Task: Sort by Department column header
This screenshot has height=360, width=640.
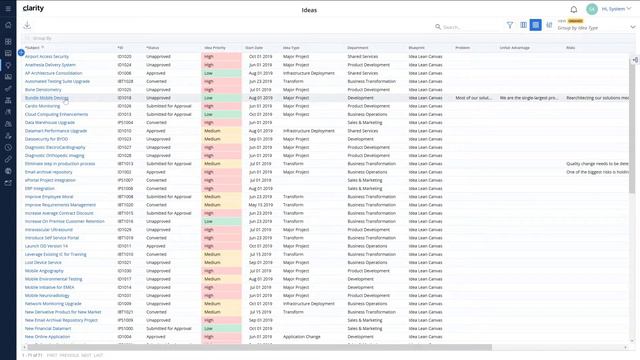Action: point(358,48)
